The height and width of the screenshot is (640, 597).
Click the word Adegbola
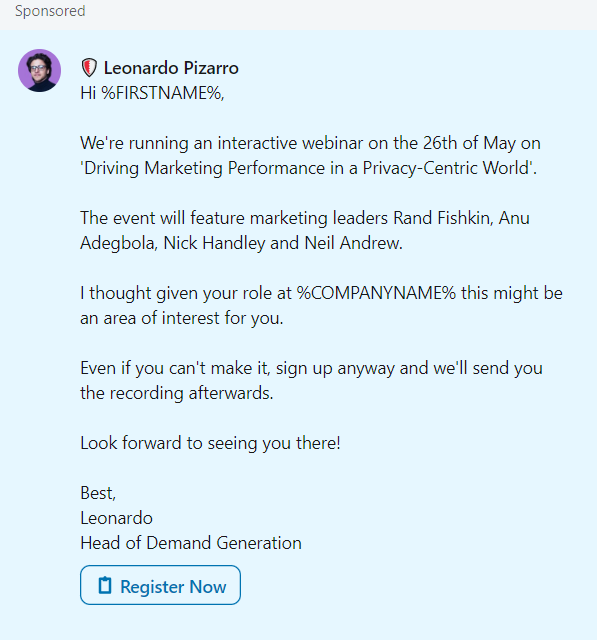click(118, 243)
